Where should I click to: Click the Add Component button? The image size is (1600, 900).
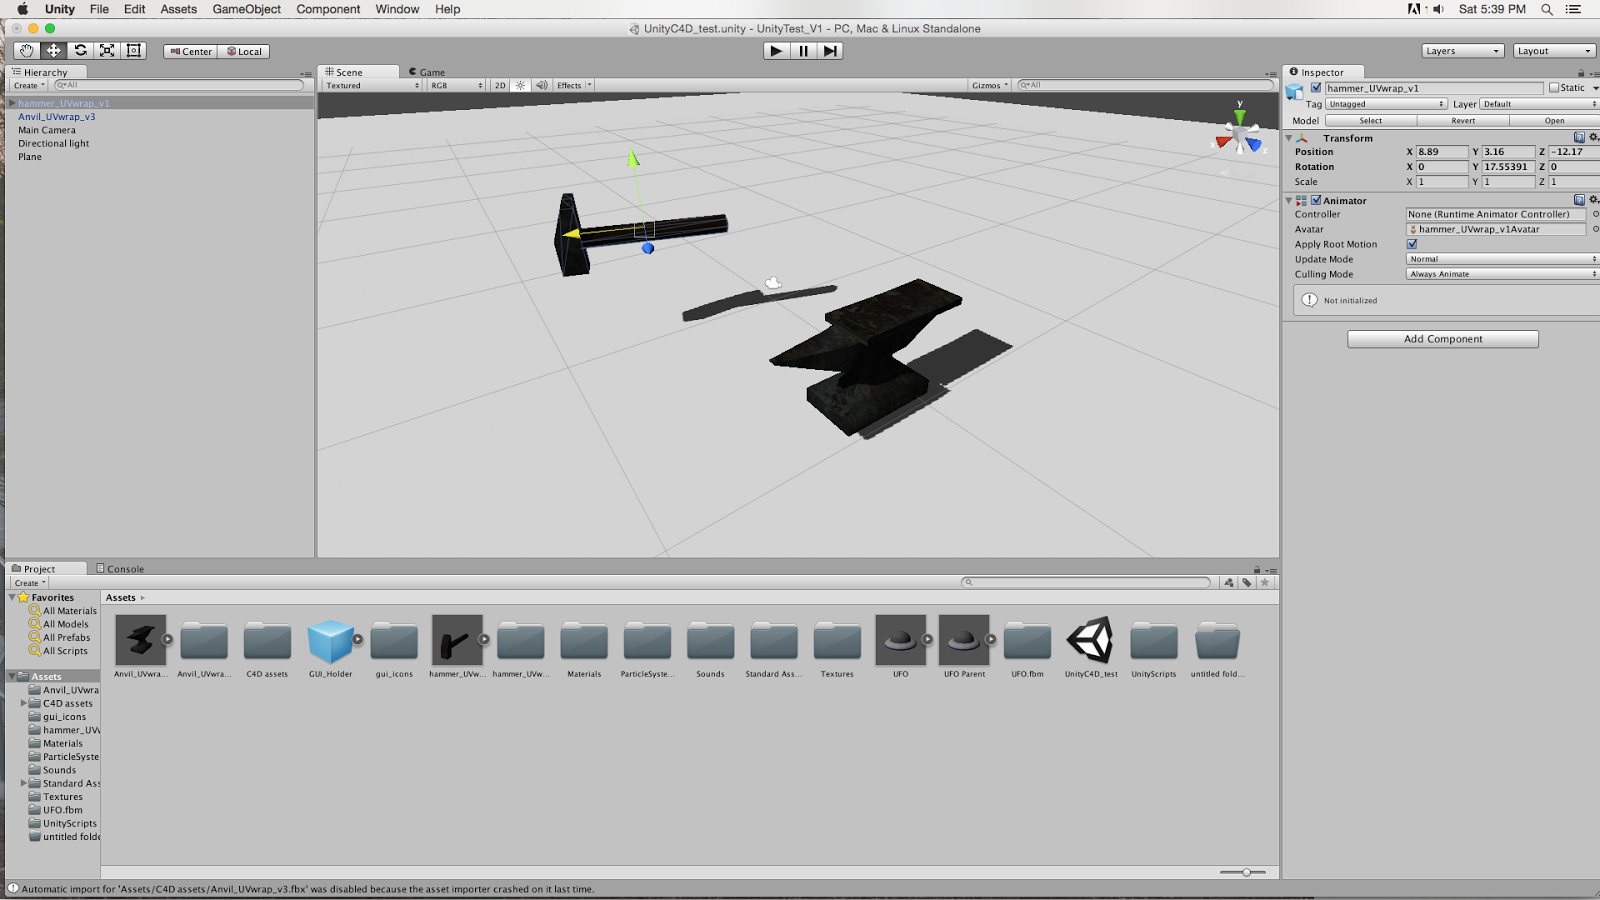coord(1443,339)
